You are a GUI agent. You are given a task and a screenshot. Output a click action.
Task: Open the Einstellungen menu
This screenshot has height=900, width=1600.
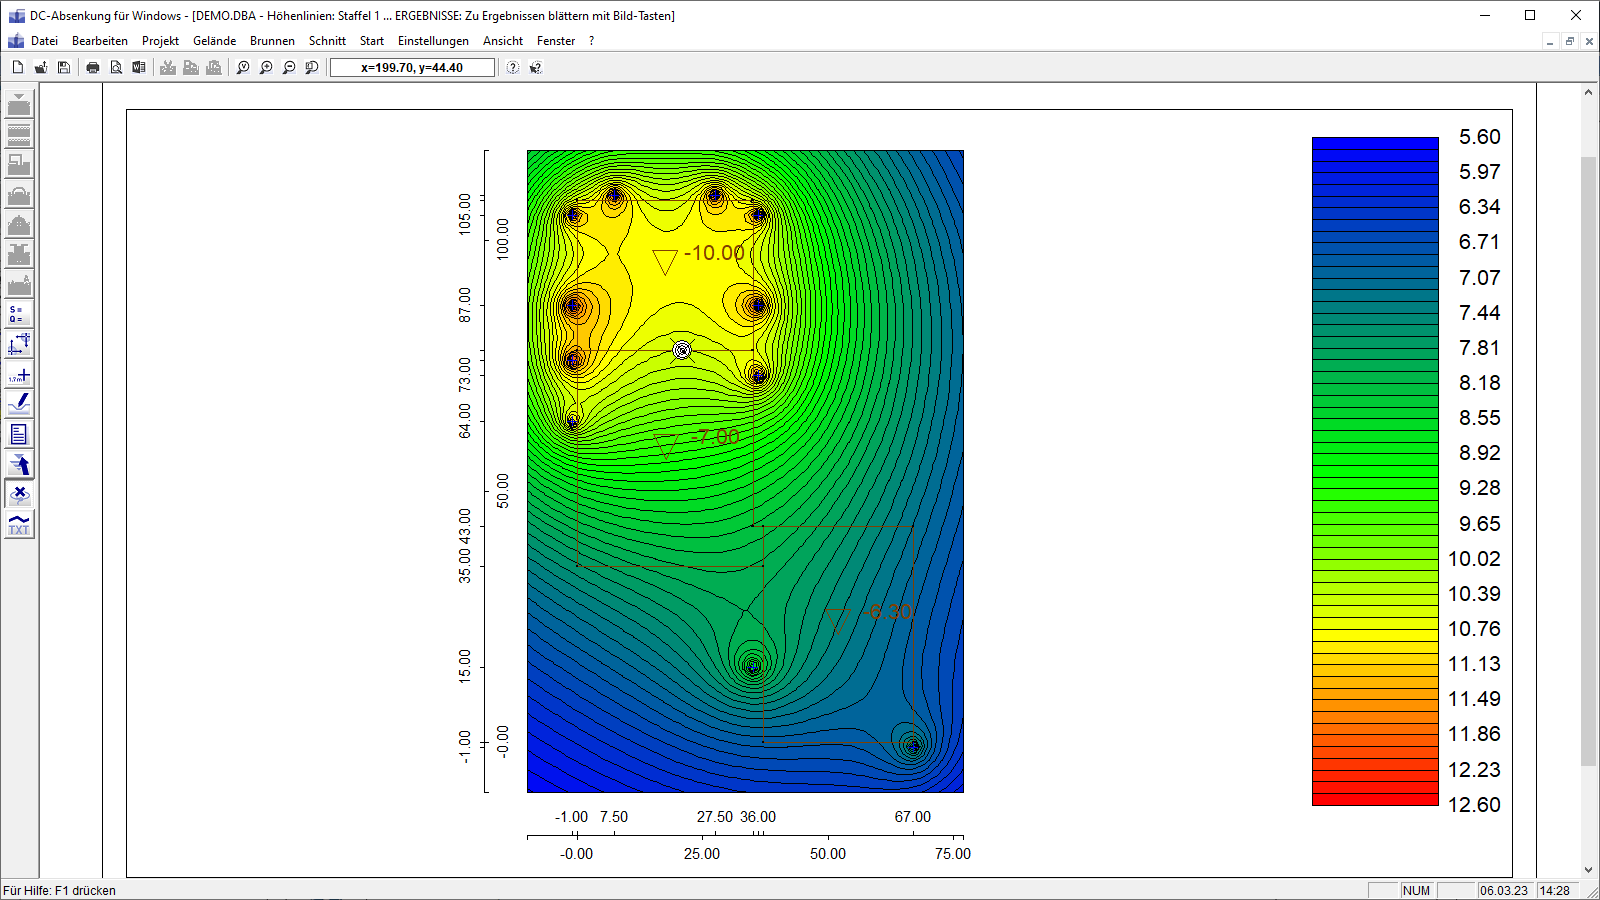pos(433,41)
